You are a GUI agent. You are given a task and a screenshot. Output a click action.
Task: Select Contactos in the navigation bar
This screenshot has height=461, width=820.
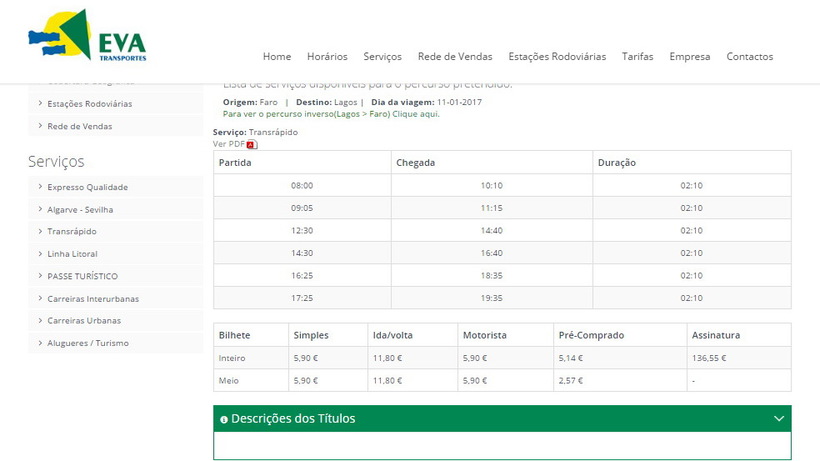point(749,57)
